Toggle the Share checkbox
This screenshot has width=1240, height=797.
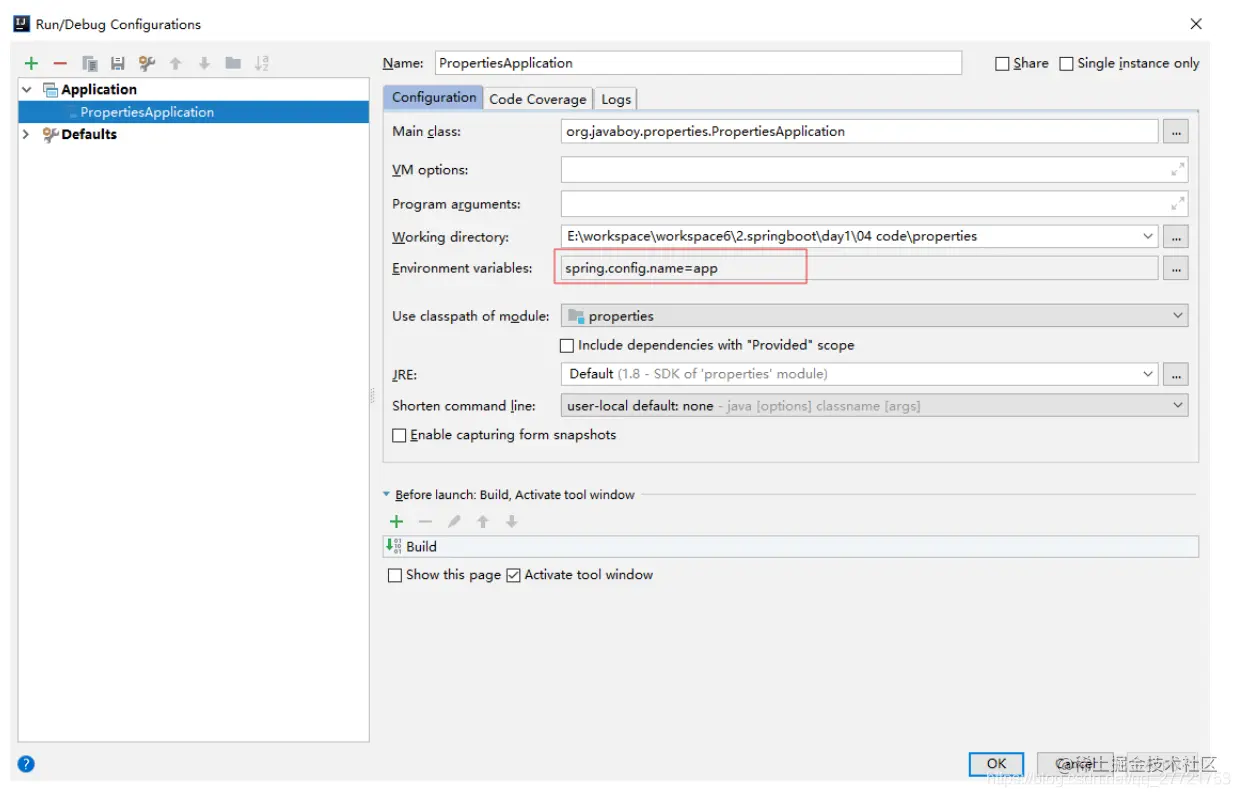(1002, 64)
